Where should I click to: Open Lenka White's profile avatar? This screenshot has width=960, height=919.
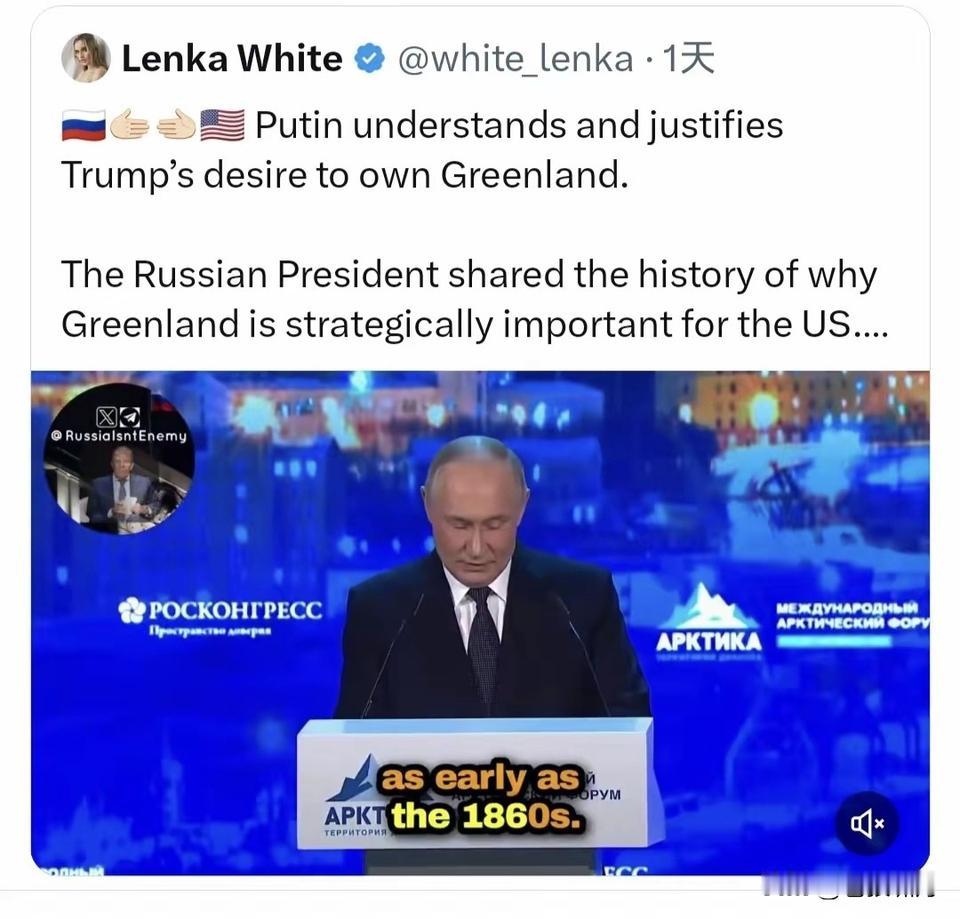point(86,58)
